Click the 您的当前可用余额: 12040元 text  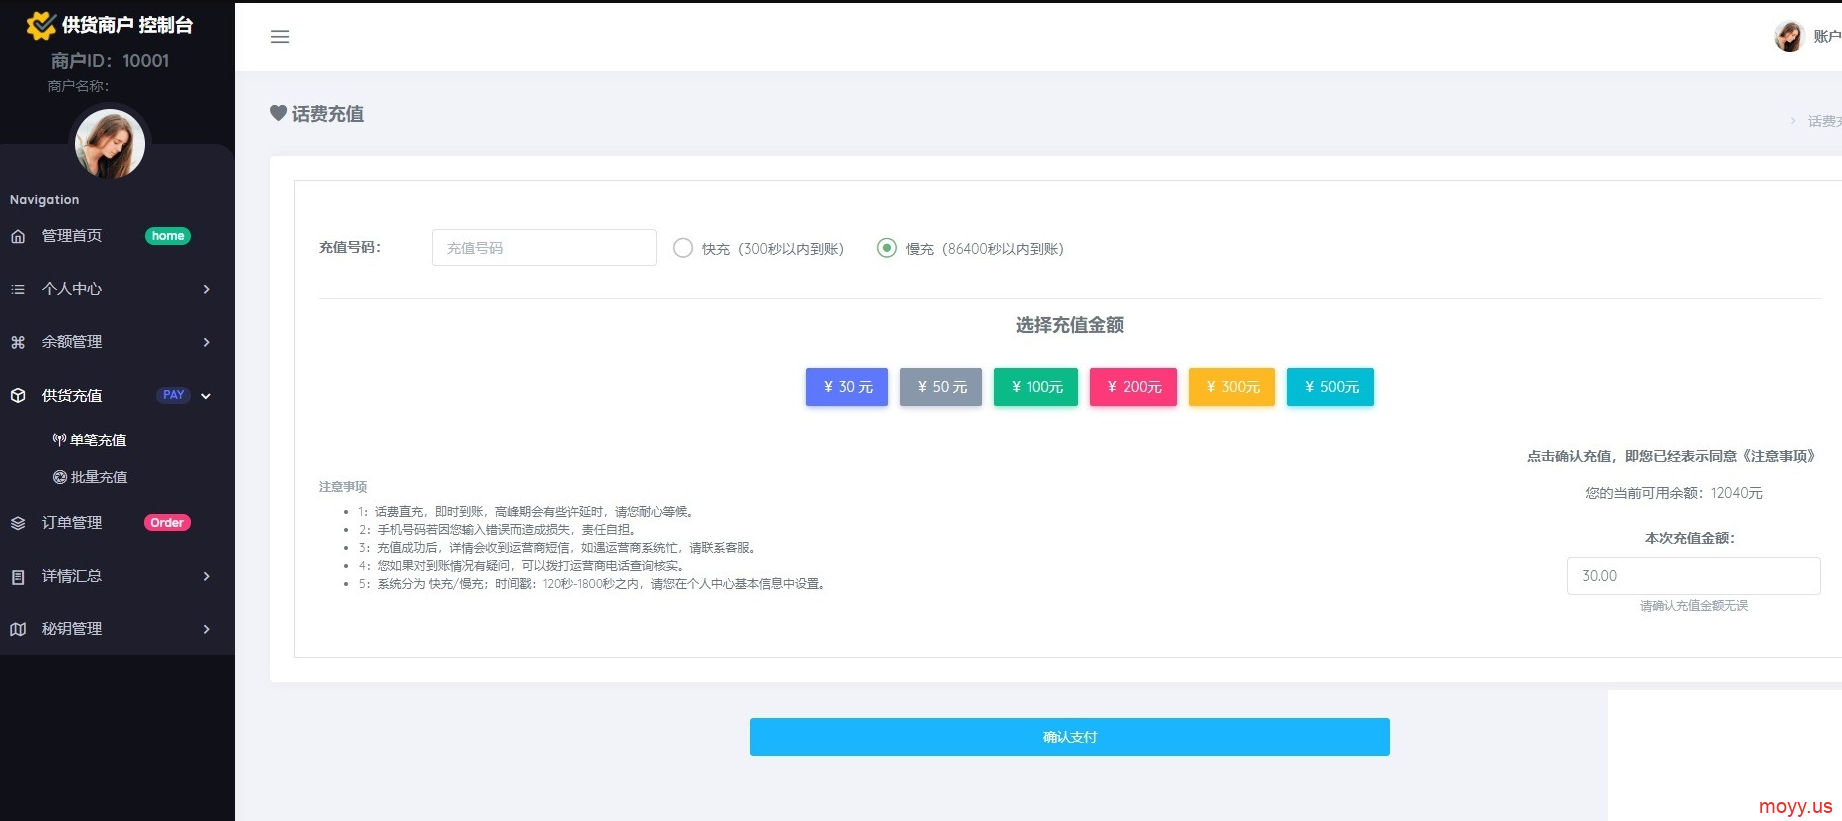pyautogui.click(x=1674, y=493)
